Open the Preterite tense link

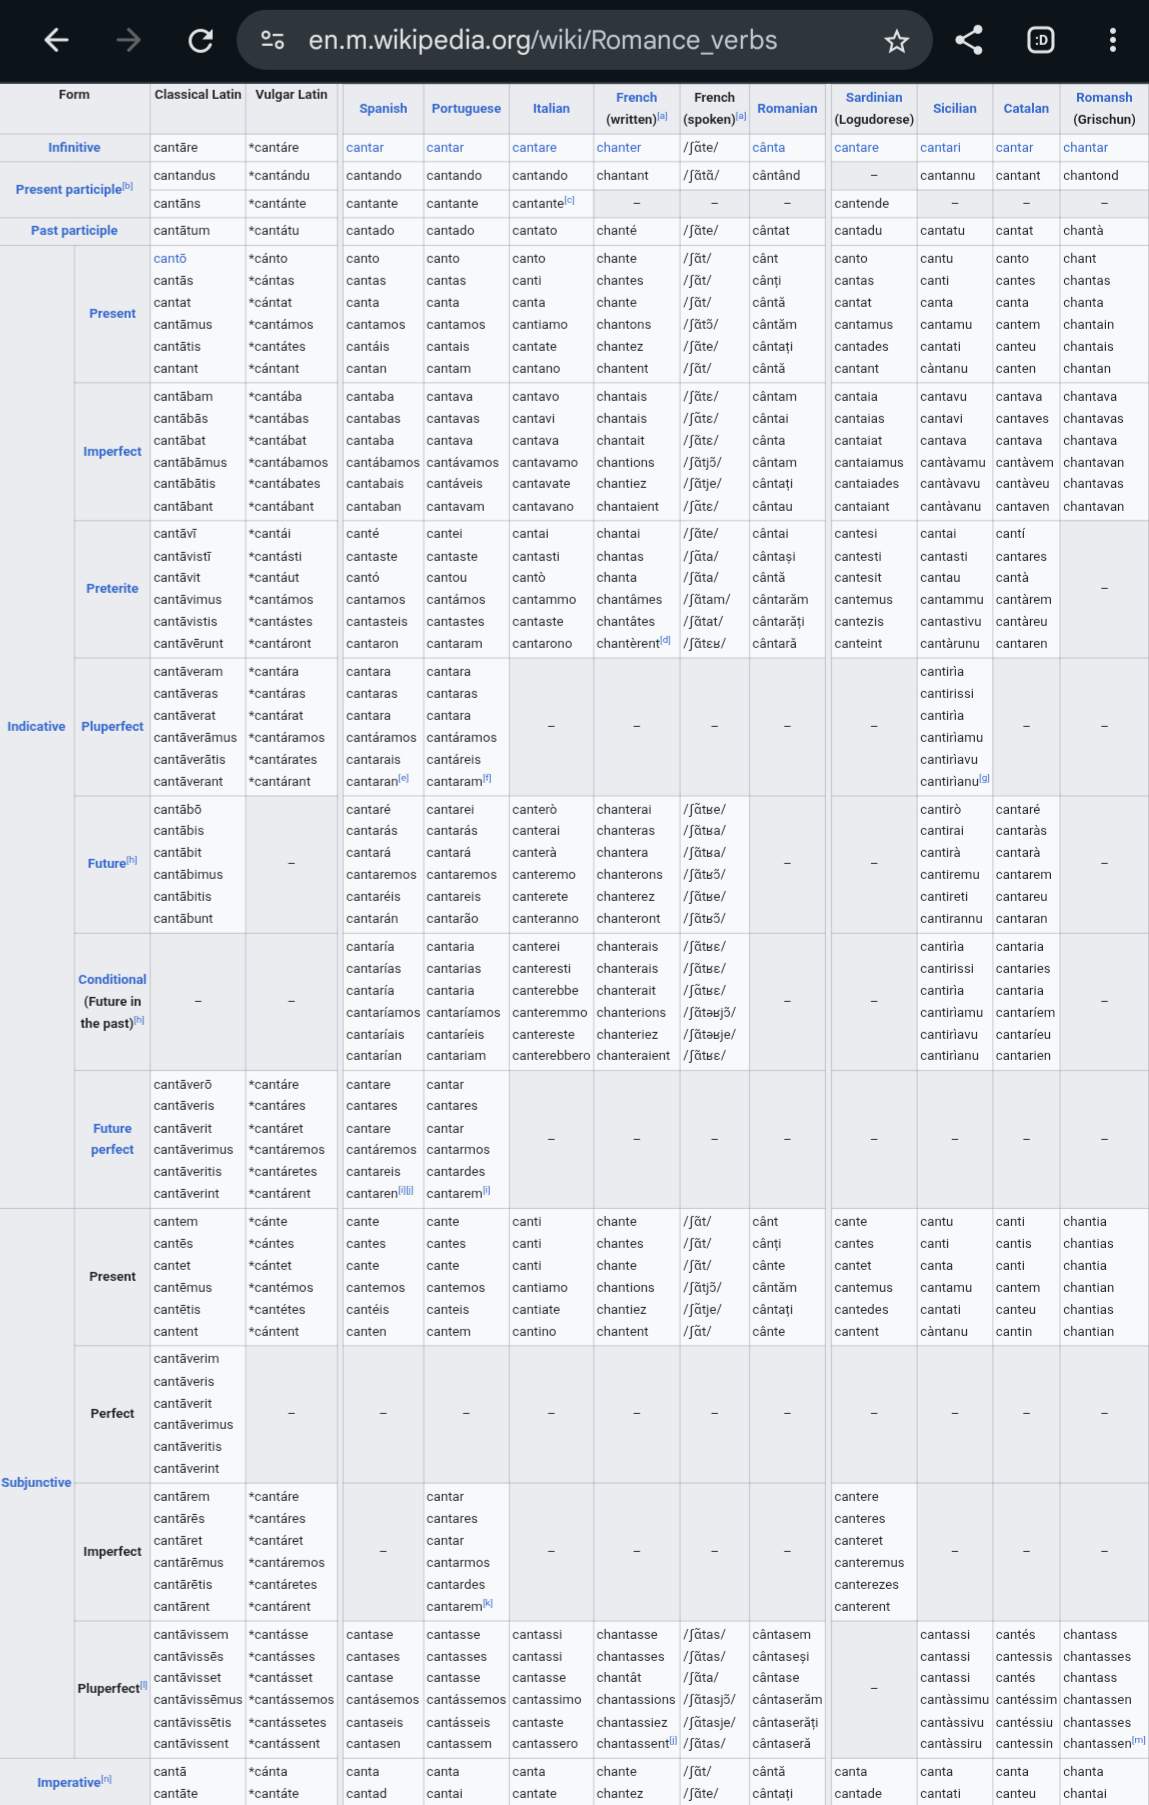pos(112,588)
